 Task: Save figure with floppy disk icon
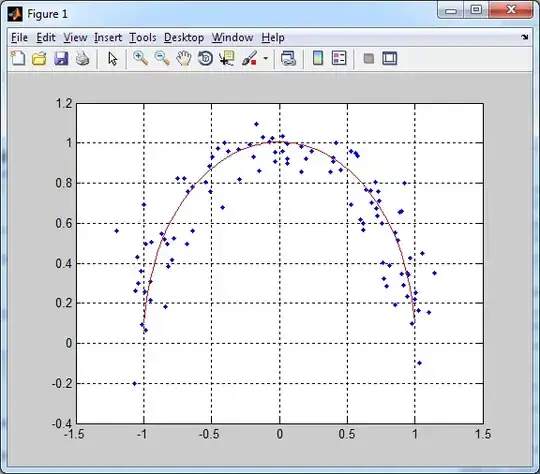coord(61,58)
